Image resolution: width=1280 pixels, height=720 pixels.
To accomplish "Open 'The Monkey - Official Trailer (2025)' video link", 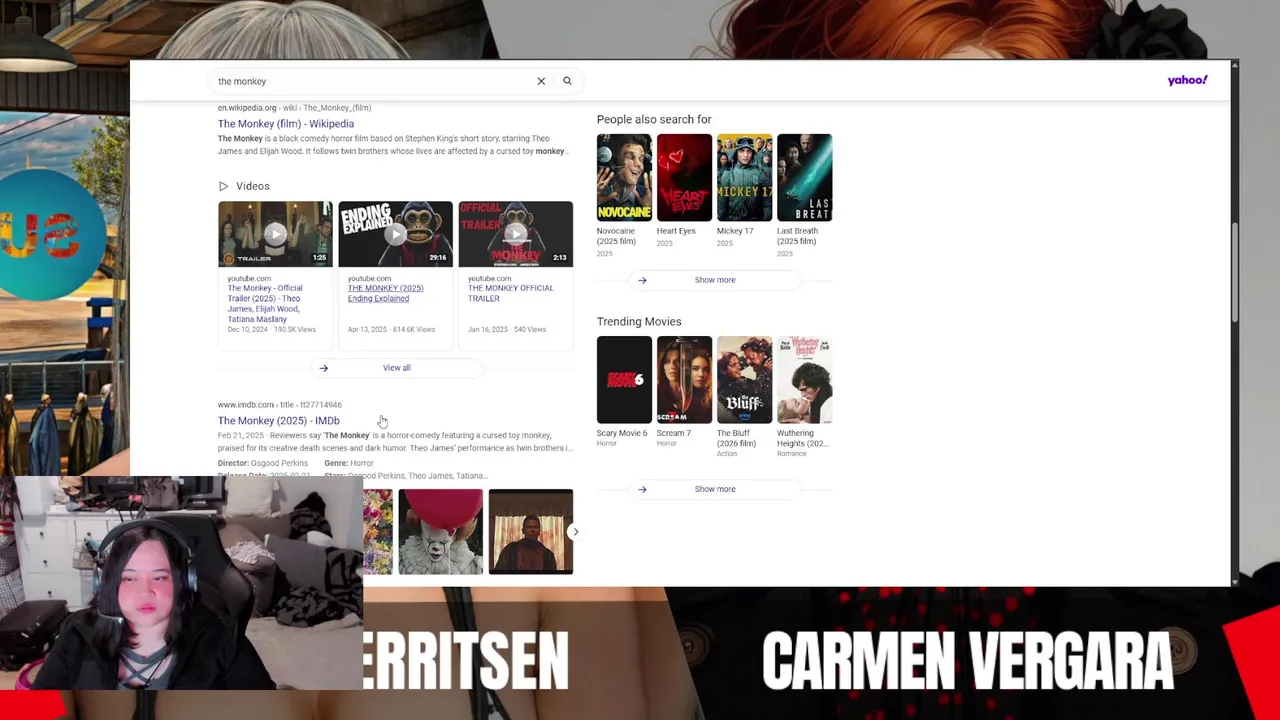I will 267,303.
